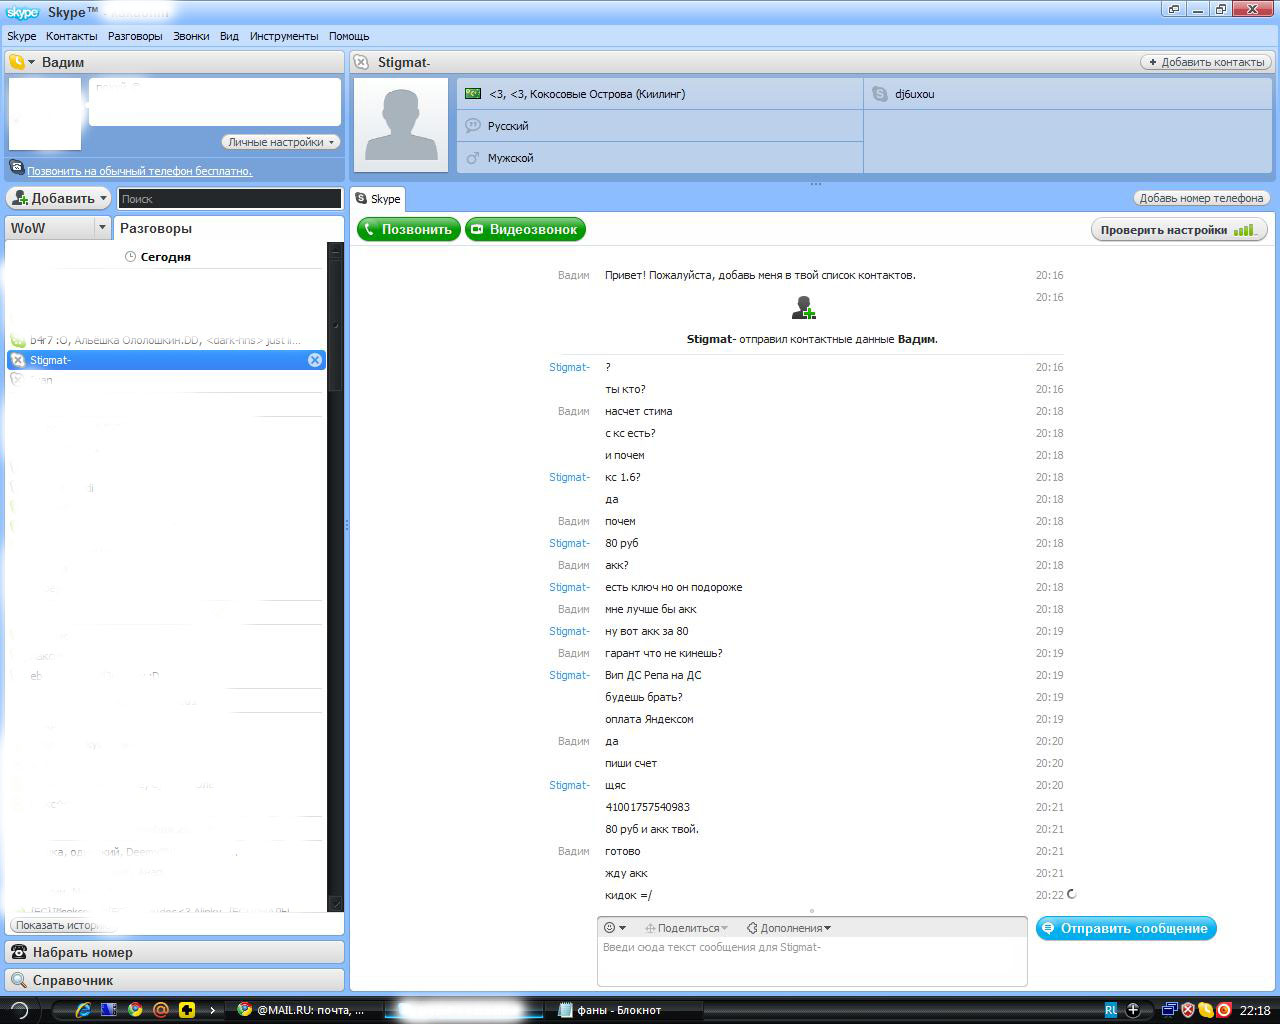Open the Контакты menu
Screen dimensions: 1280x1024
[x=72, y=36]
